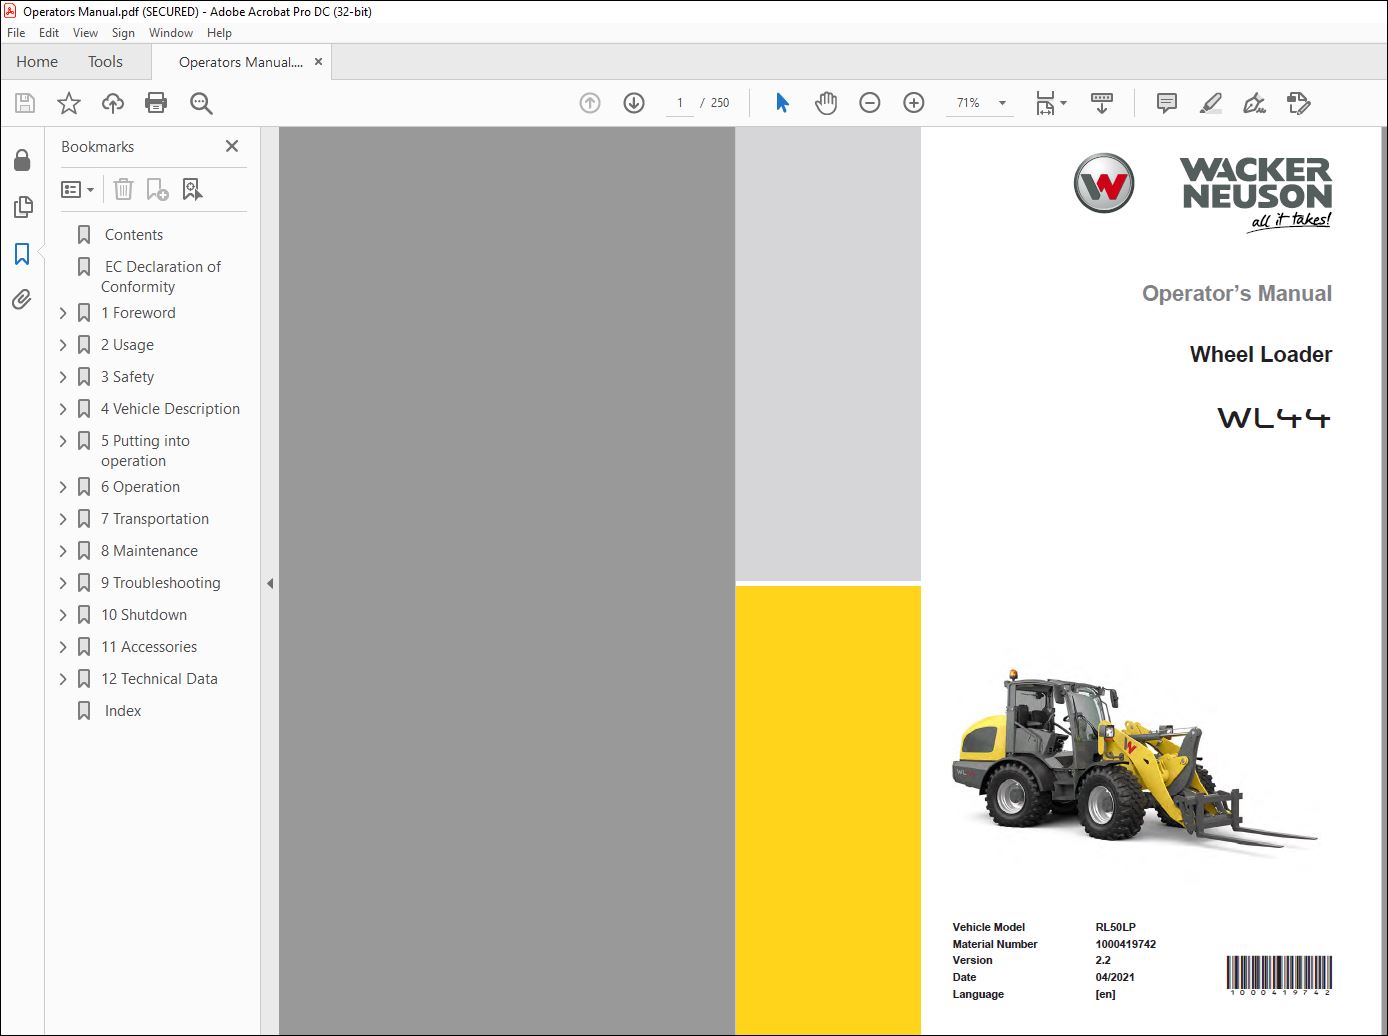Go to 10 Shutdown bookmark
The image size is (1388, 1036).
point(144,615)
